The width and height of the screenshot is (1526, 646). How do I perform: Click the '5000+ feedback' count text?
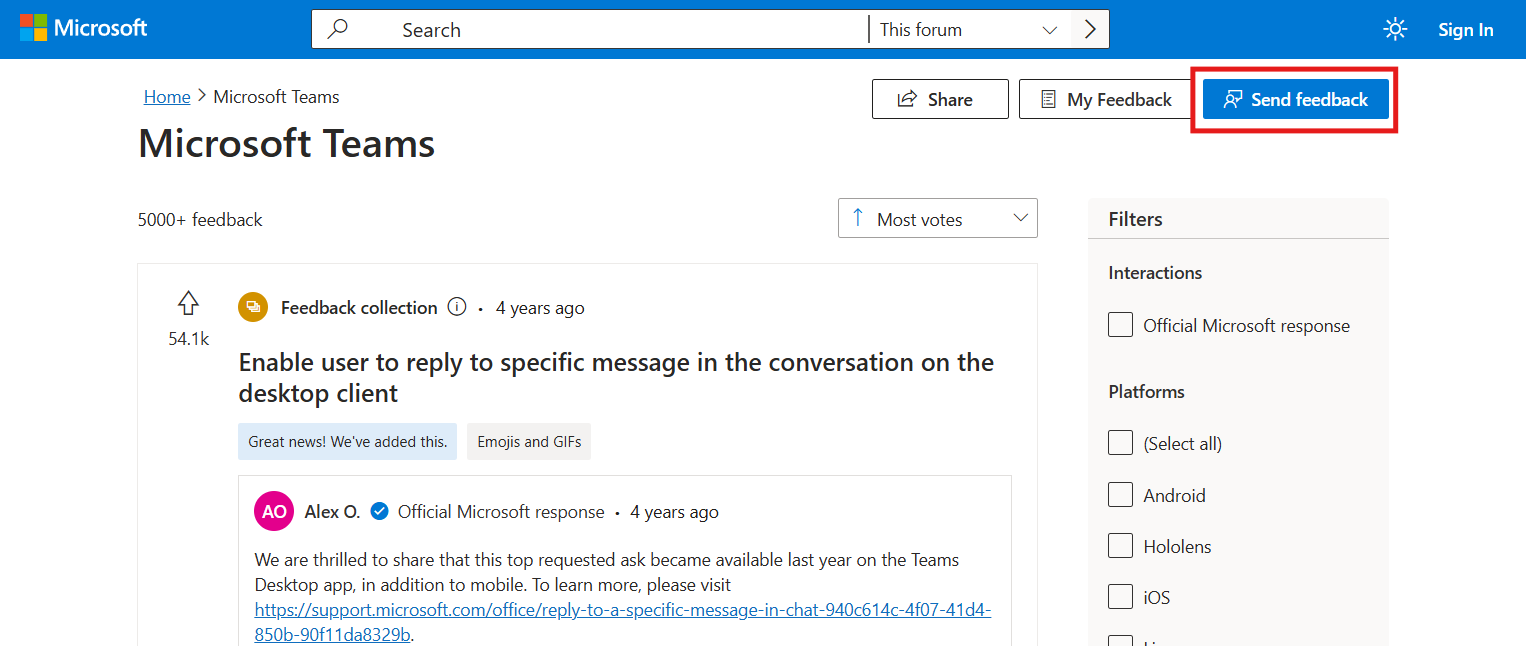(200, 219)
